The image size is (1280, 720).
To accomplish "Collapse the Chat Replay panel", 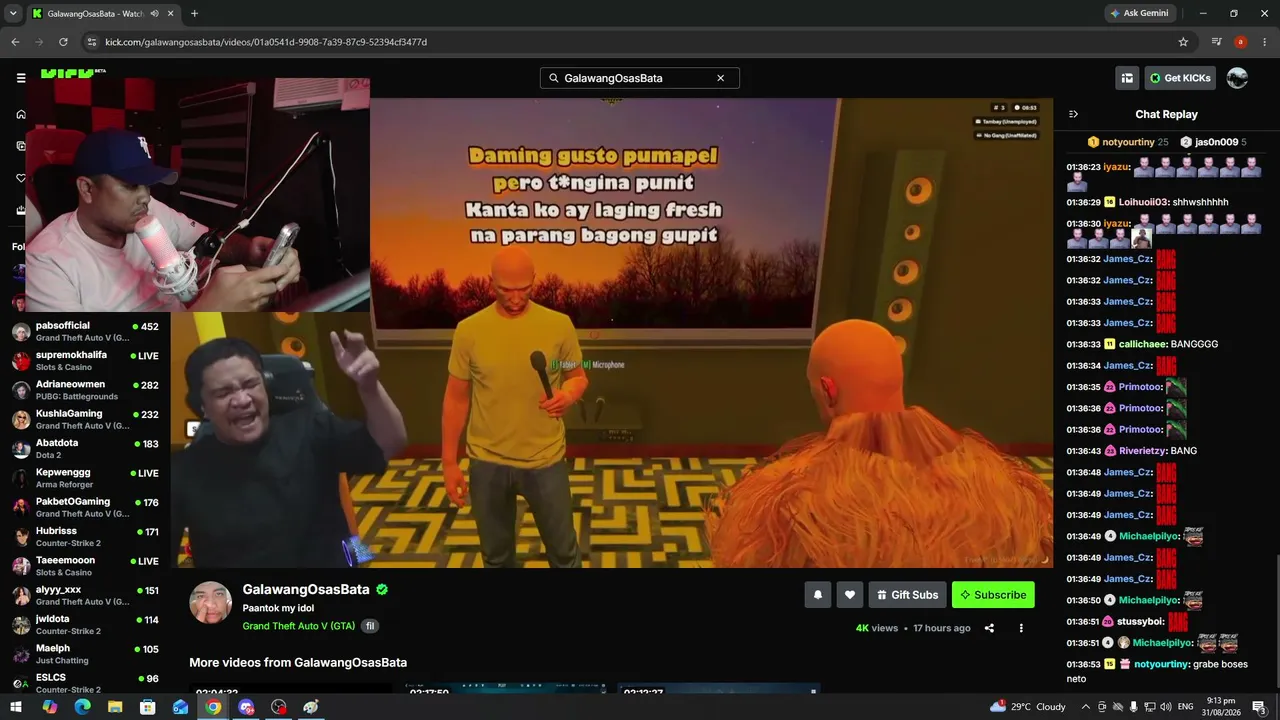I will [x=1073, y=114].
